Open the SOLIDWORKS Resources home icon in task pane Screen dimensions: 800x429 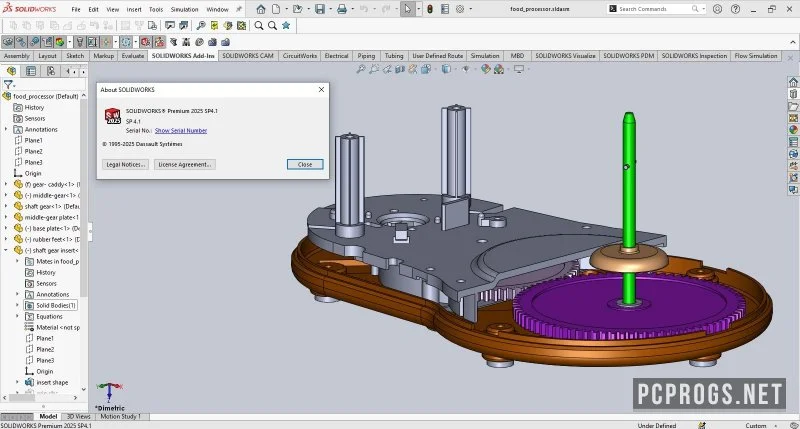tap(793, 82)
